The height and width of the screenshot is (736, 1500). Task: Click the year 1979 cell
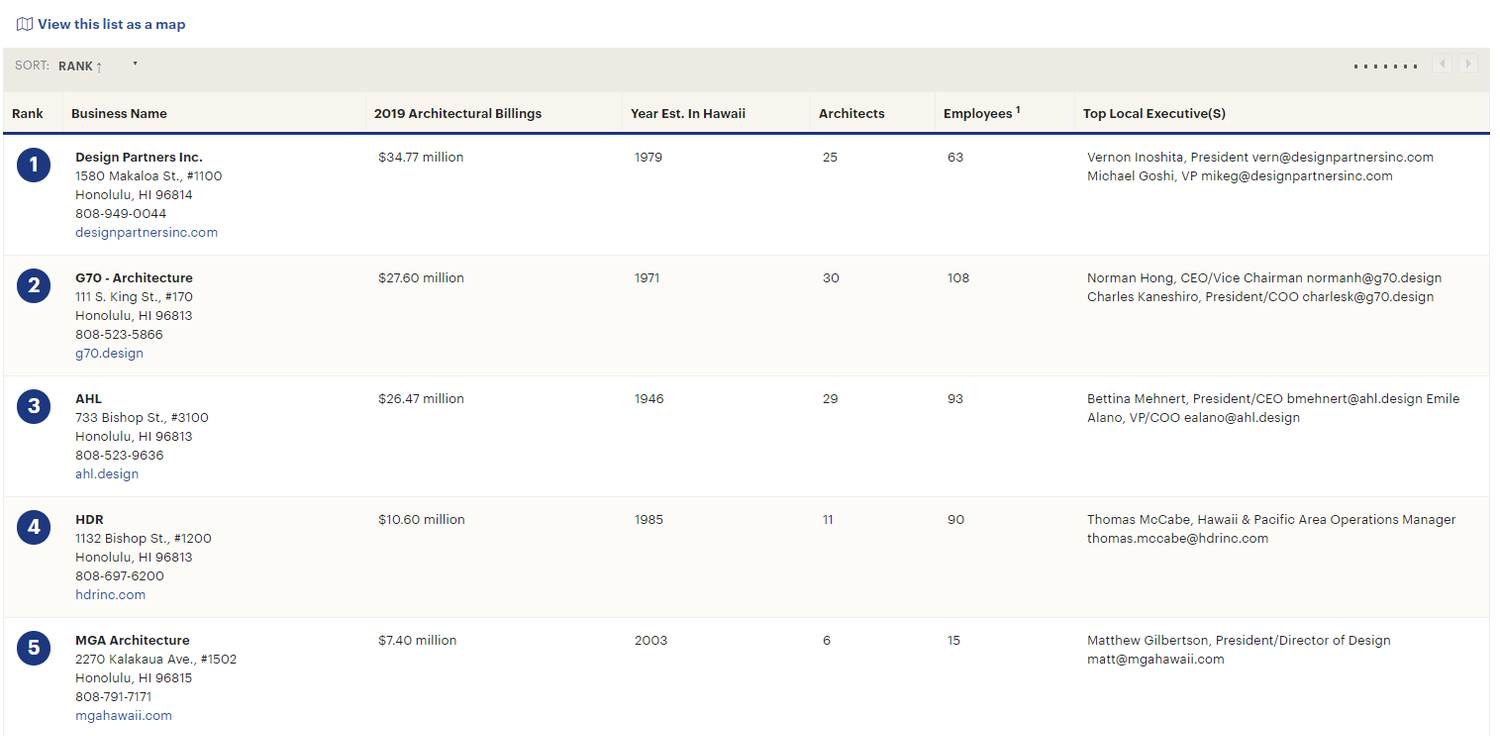click(648, 157)
